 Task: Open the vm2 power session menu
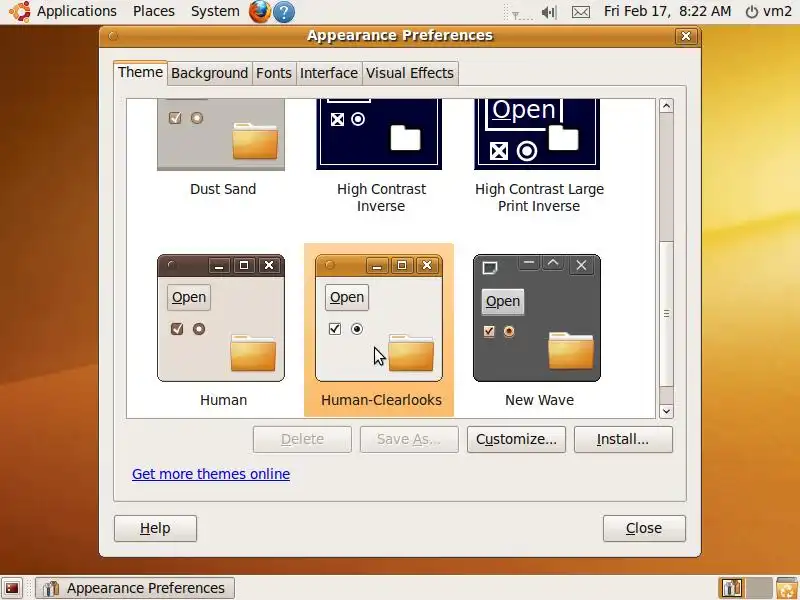coord(768,11)
